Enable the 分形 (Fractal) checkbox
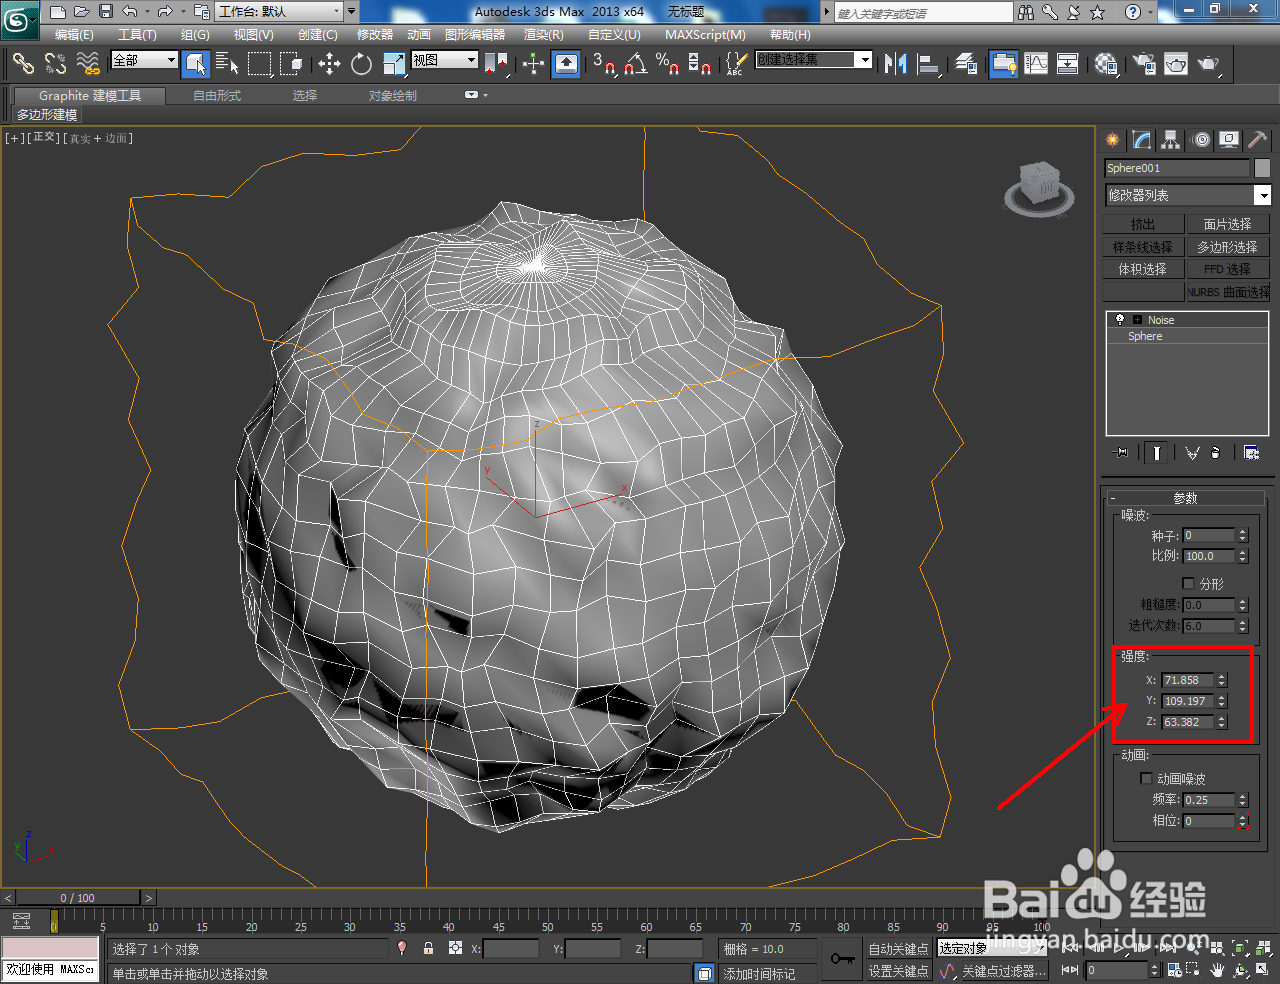The width and height of the screenshot is (1280, 984). tap(1188, 583)
